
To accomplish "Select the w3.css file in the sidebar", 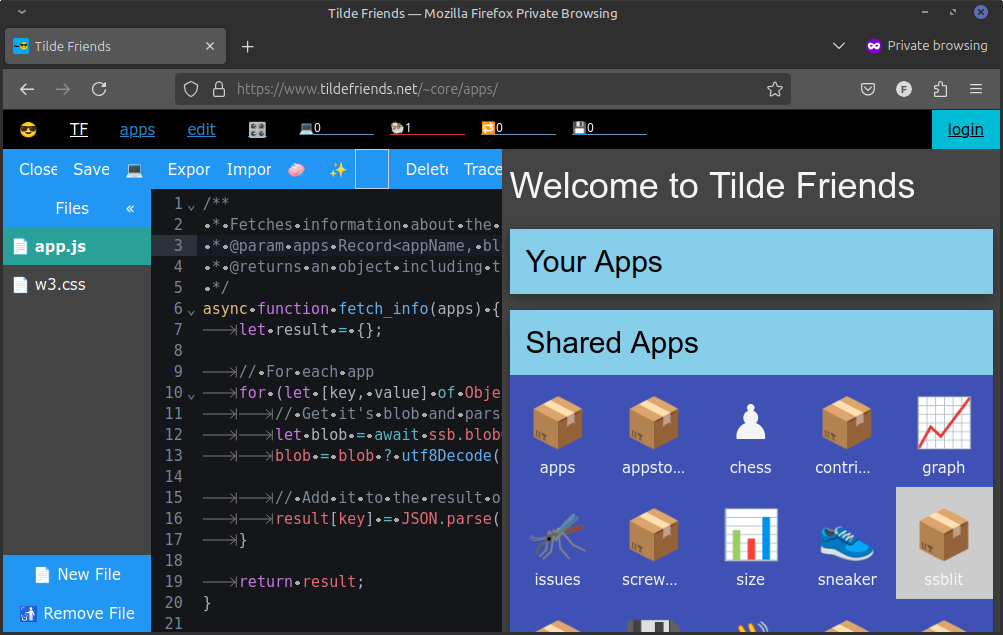I will coord(60,284).
